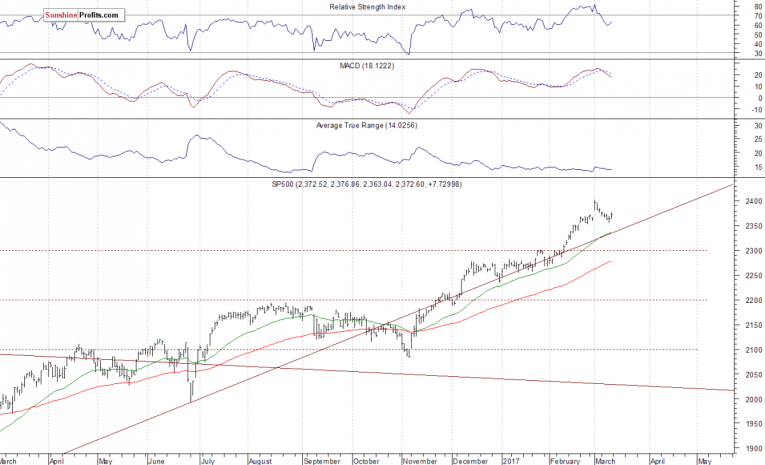Select December on the time axis
The height and width of the screenshot is (465, 765).
coord(467,460)
